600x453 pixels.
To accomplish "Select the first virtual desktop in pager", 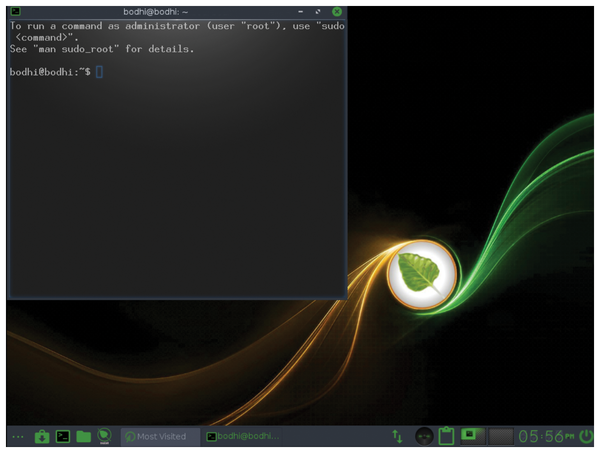I will [473, 437].
